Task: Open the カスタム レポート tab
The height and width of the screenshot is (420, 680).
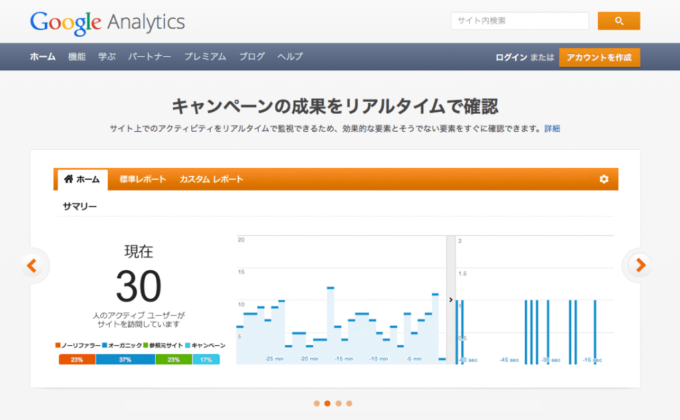Action: pyautogui.click(x=211, y=179)
